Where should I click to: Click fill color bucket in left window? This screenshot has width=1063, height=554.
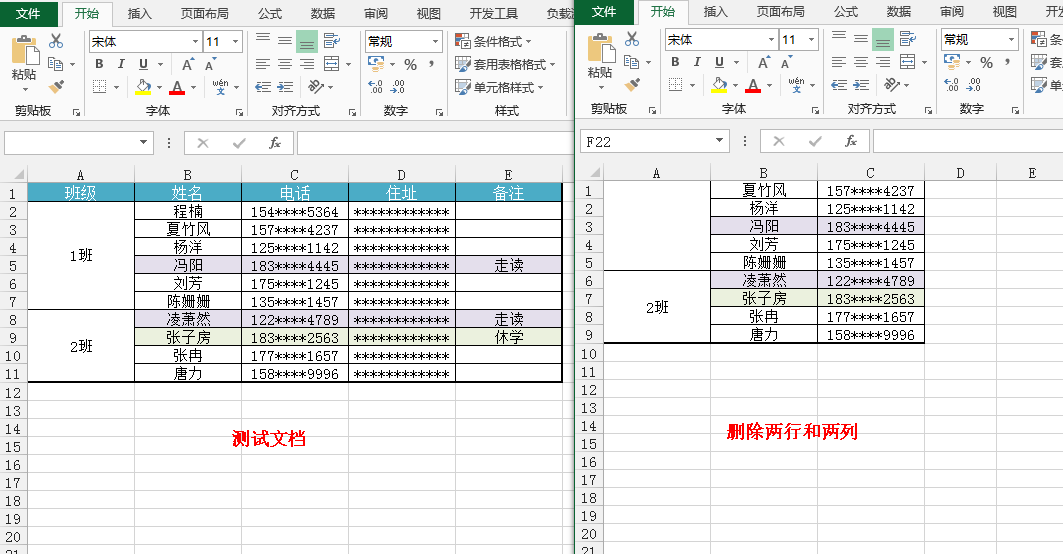(143, 87)
